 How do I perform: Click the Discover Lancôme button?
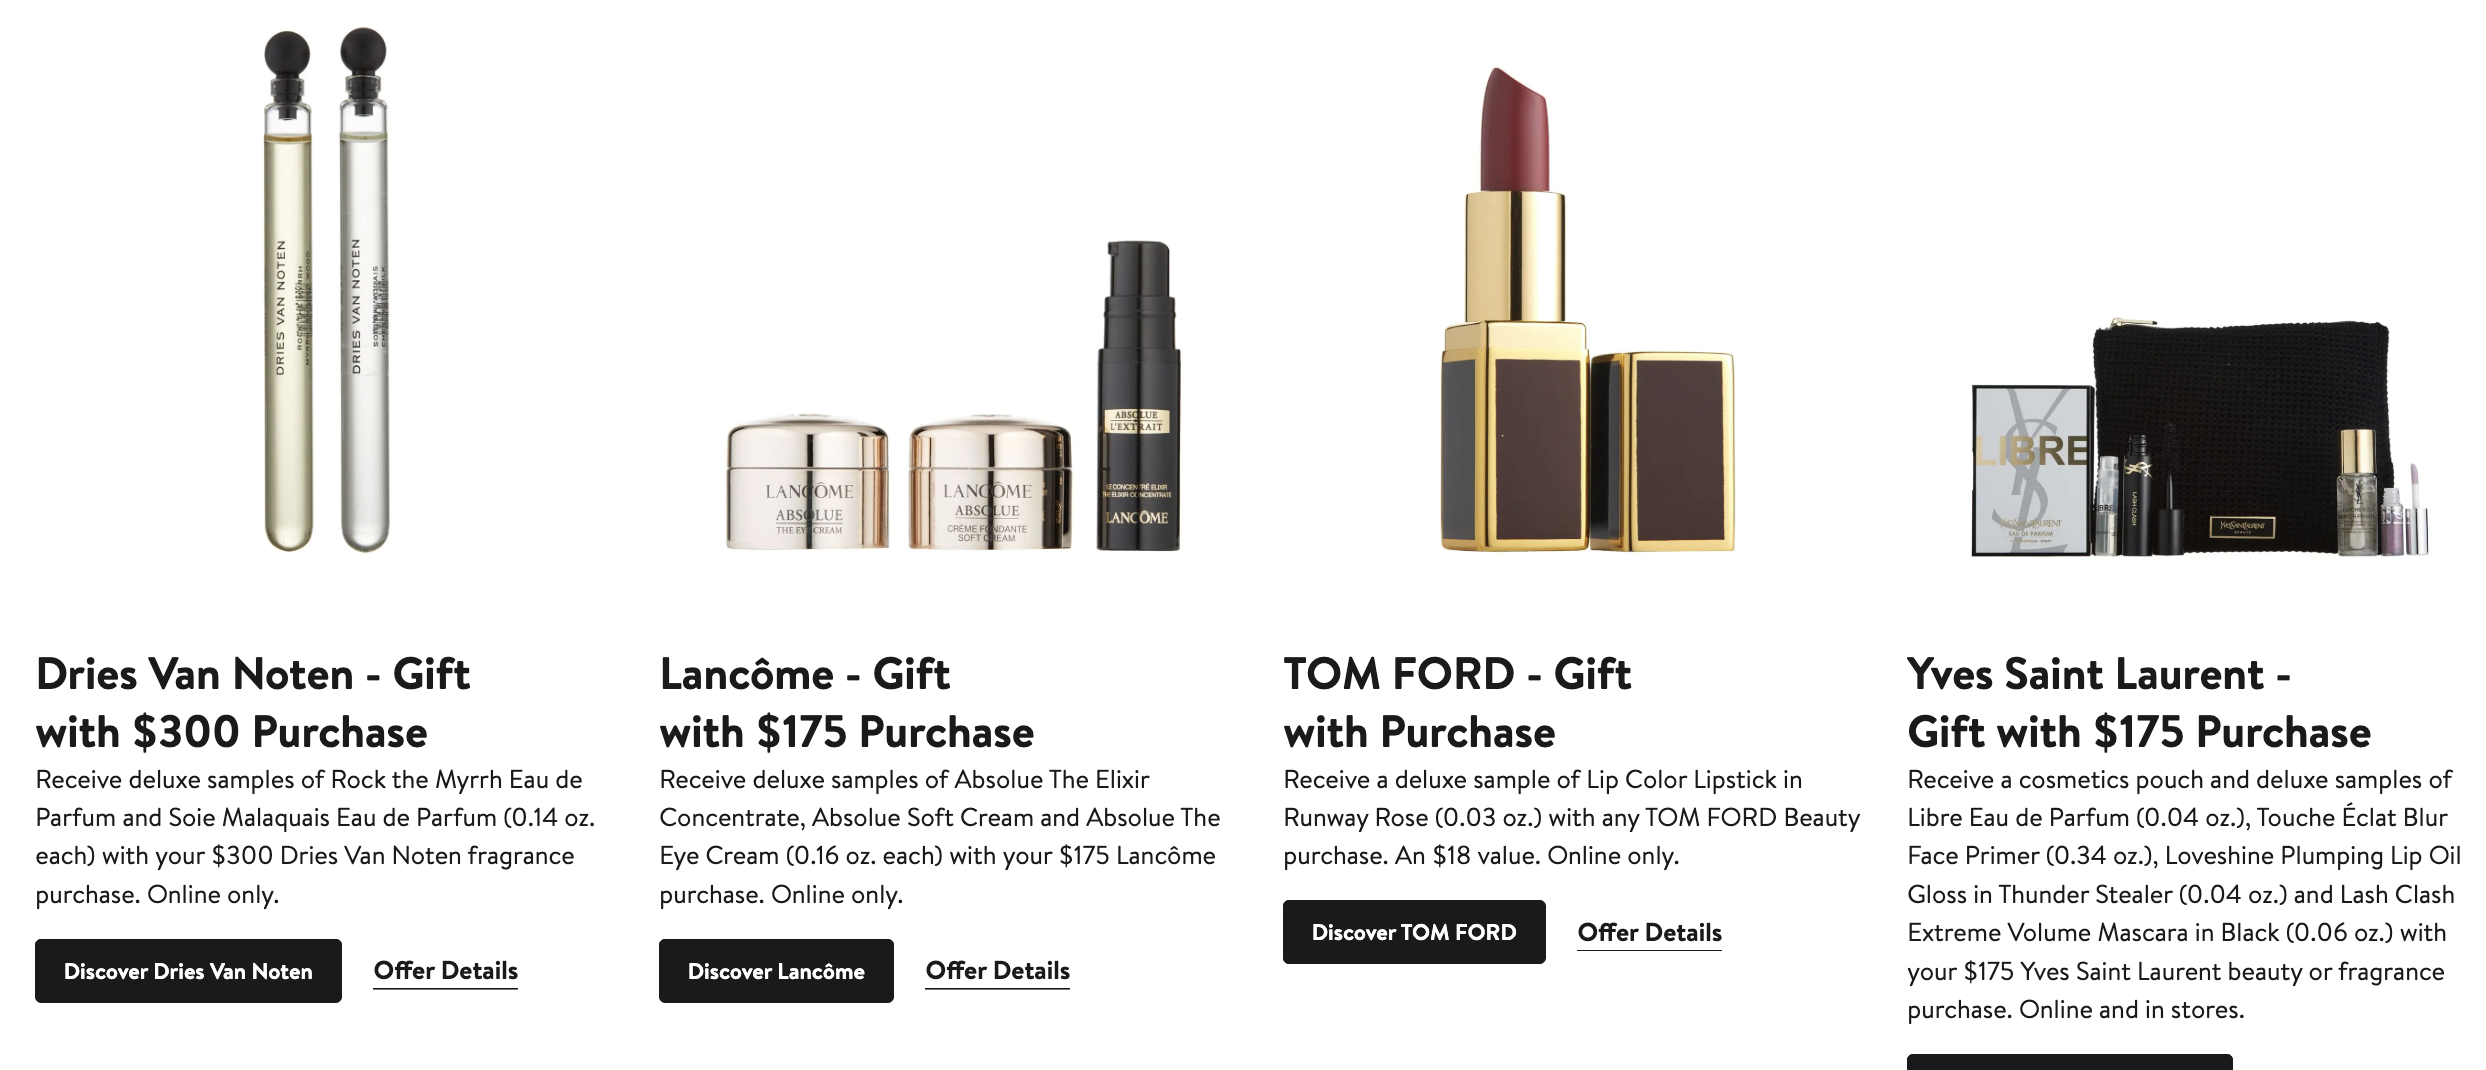tap(776, 970)
